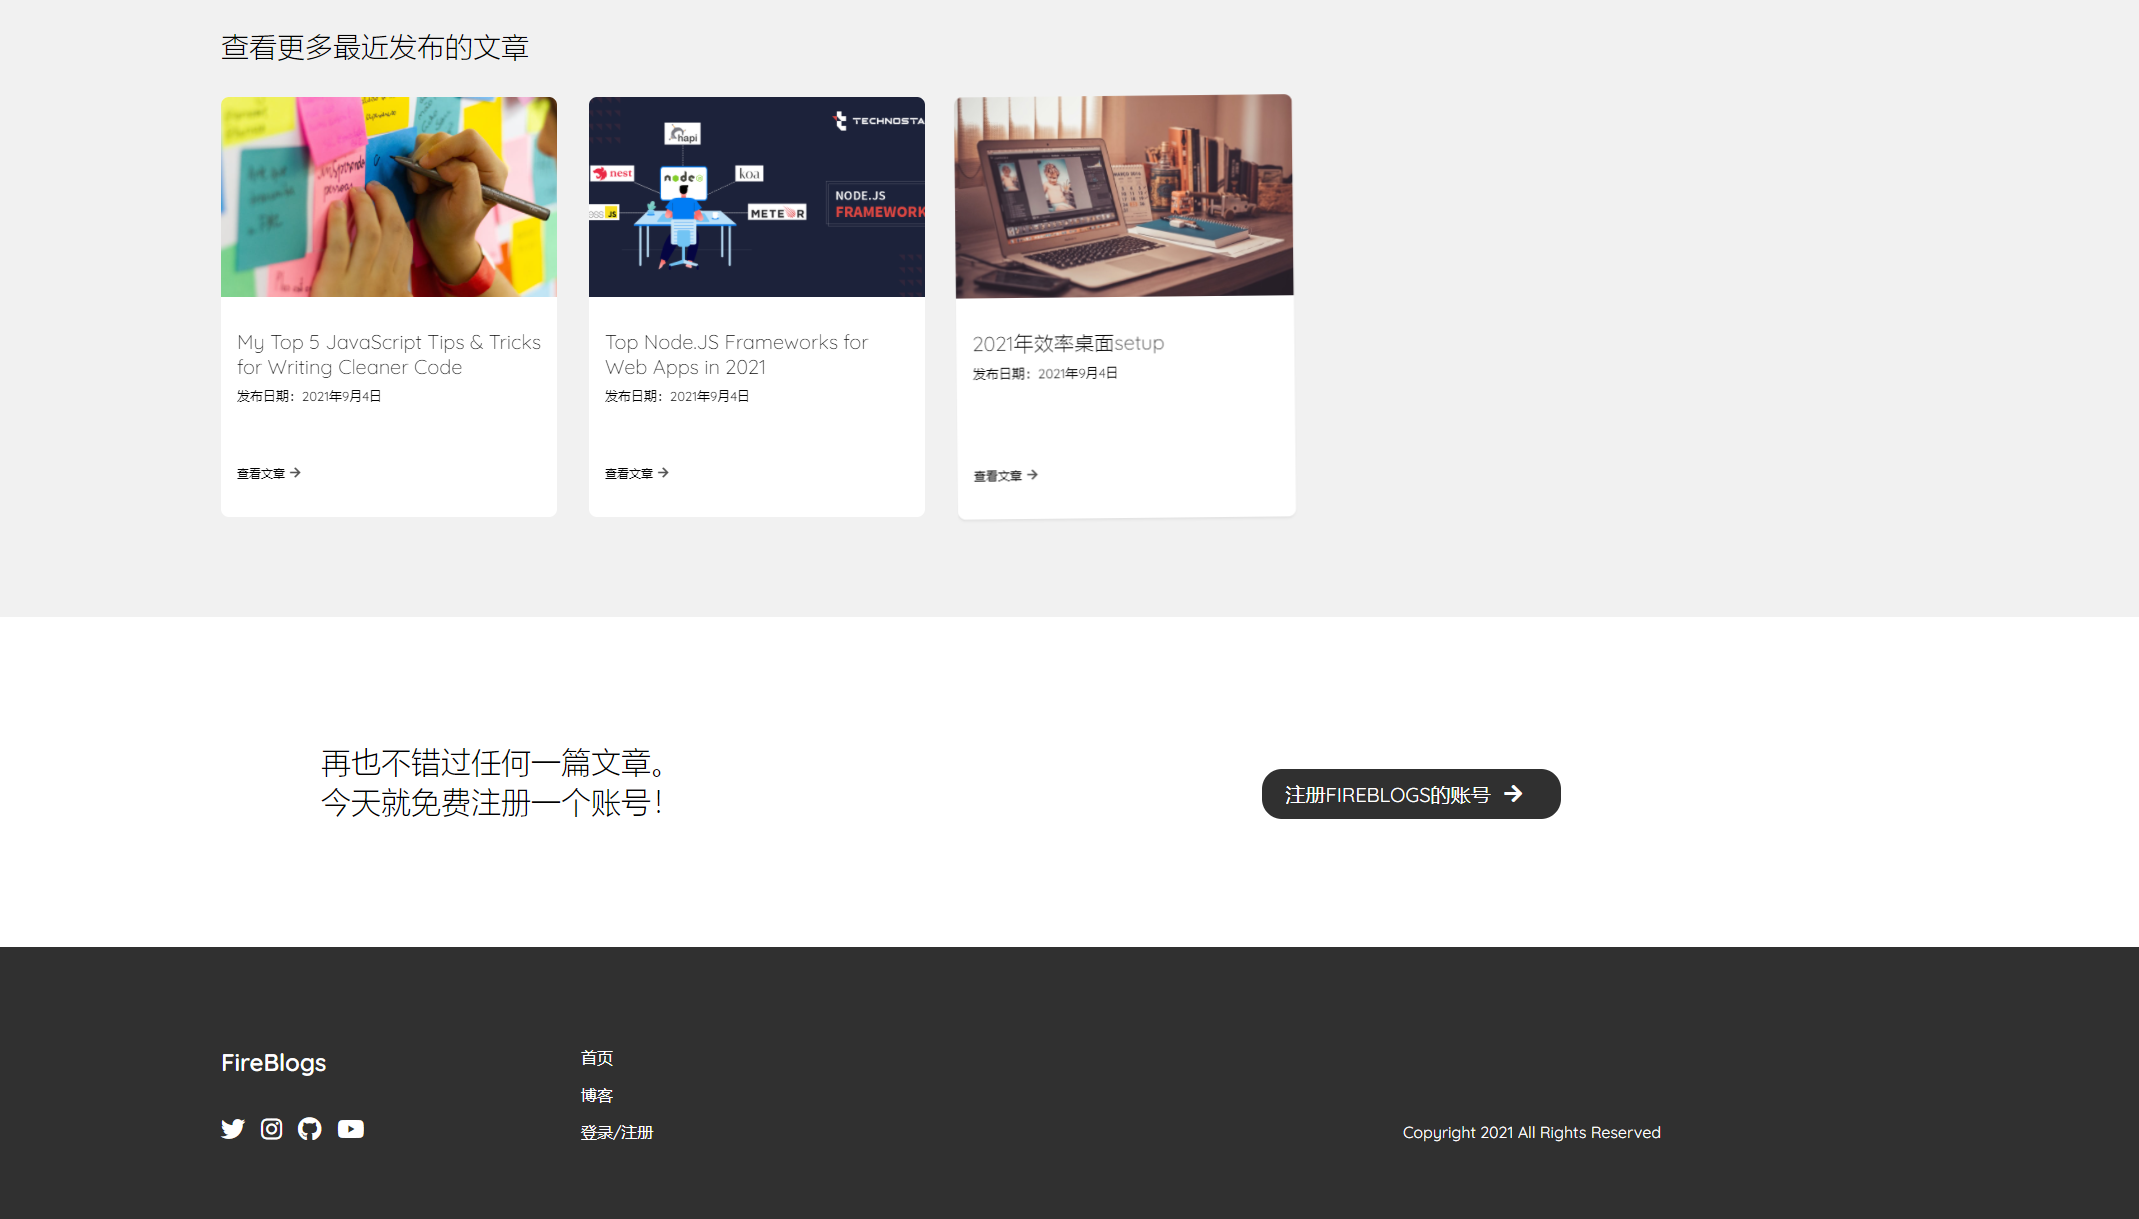
Task: Open the YouTube icon in footer
Action: (351, 1129)
